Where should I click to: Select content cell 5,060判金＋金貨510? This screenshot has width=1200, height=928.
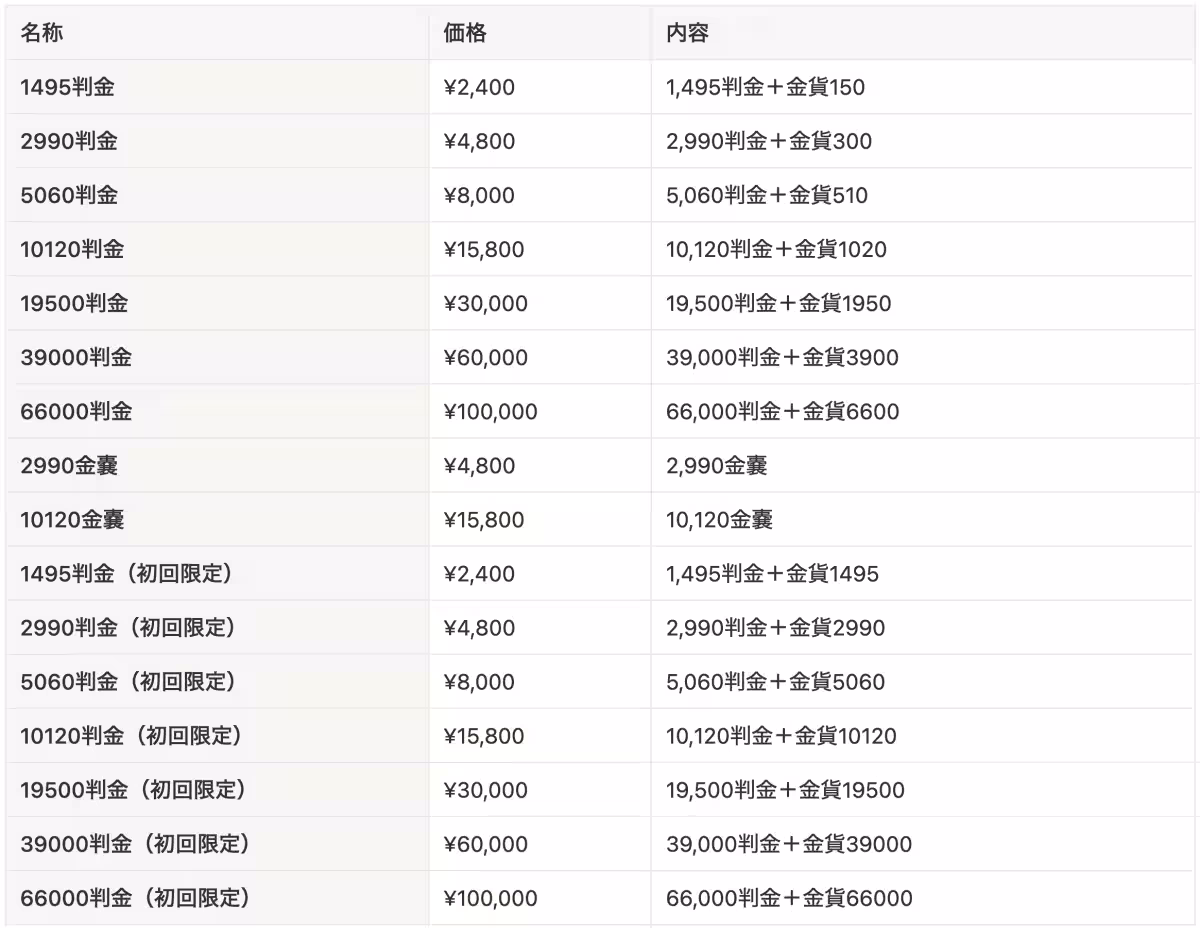(767, 195)
